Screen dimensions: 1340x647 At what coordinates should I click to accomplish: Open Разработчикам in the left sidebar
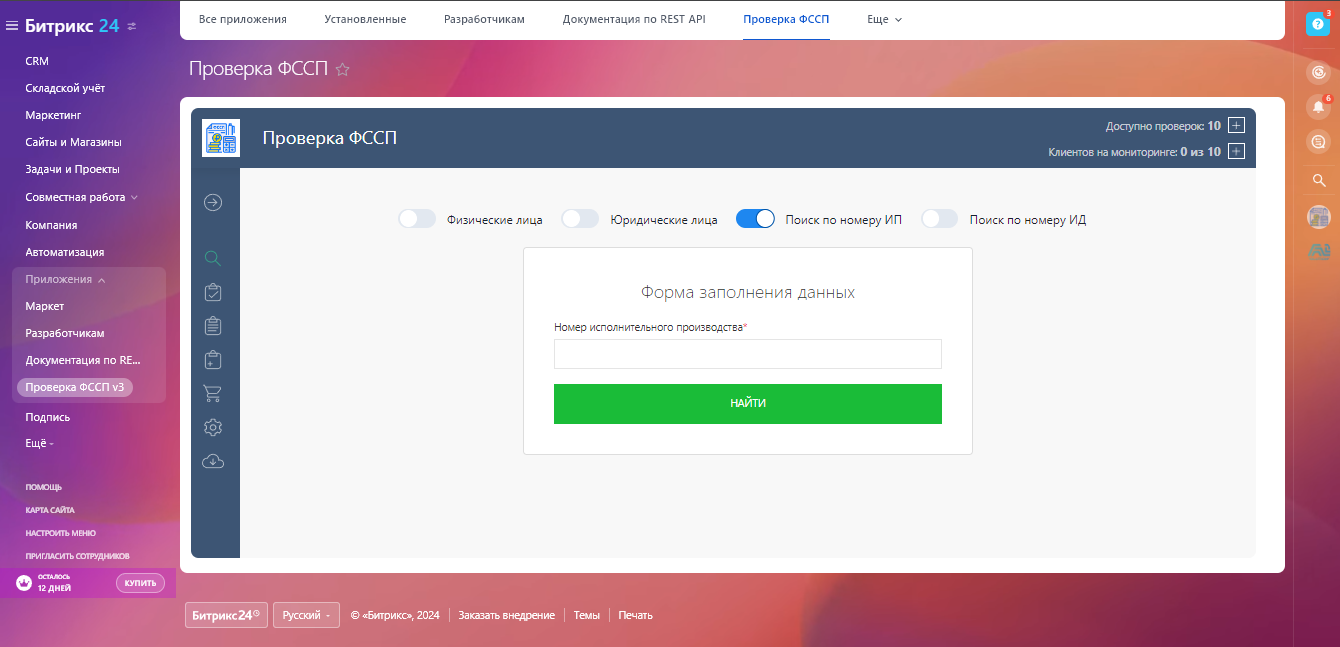point(65,333)
